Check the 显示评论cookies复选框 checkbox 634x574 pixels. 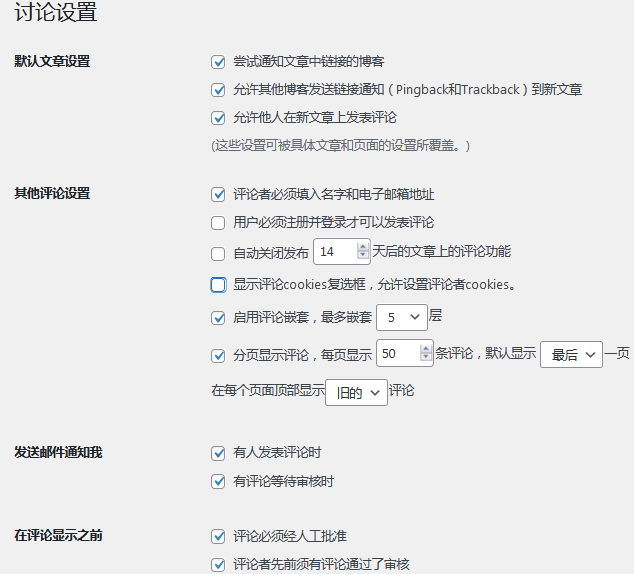[x=218, y=285]
